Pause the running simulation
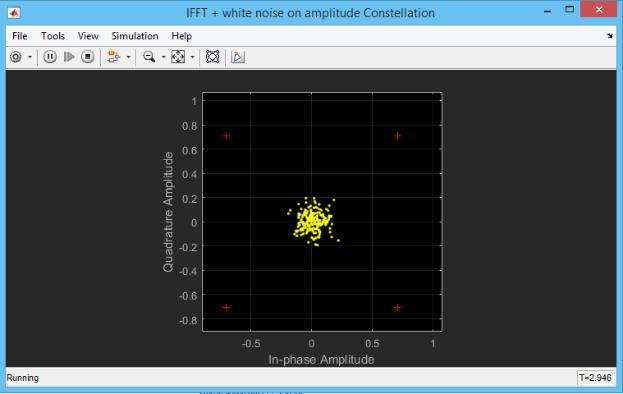 (50, 57)
